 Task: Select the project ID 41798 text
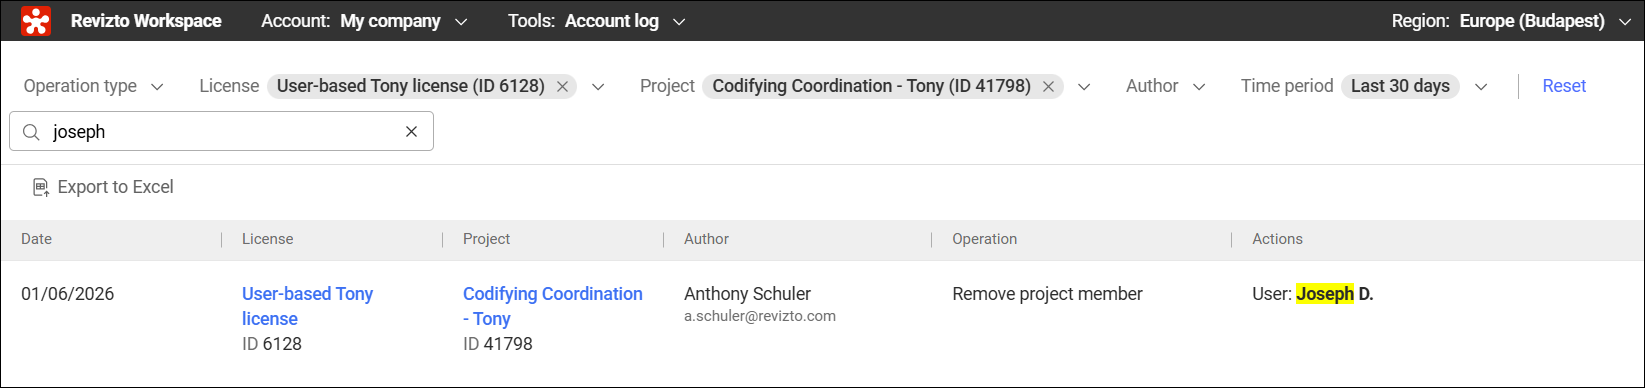[x=498, y=344]
